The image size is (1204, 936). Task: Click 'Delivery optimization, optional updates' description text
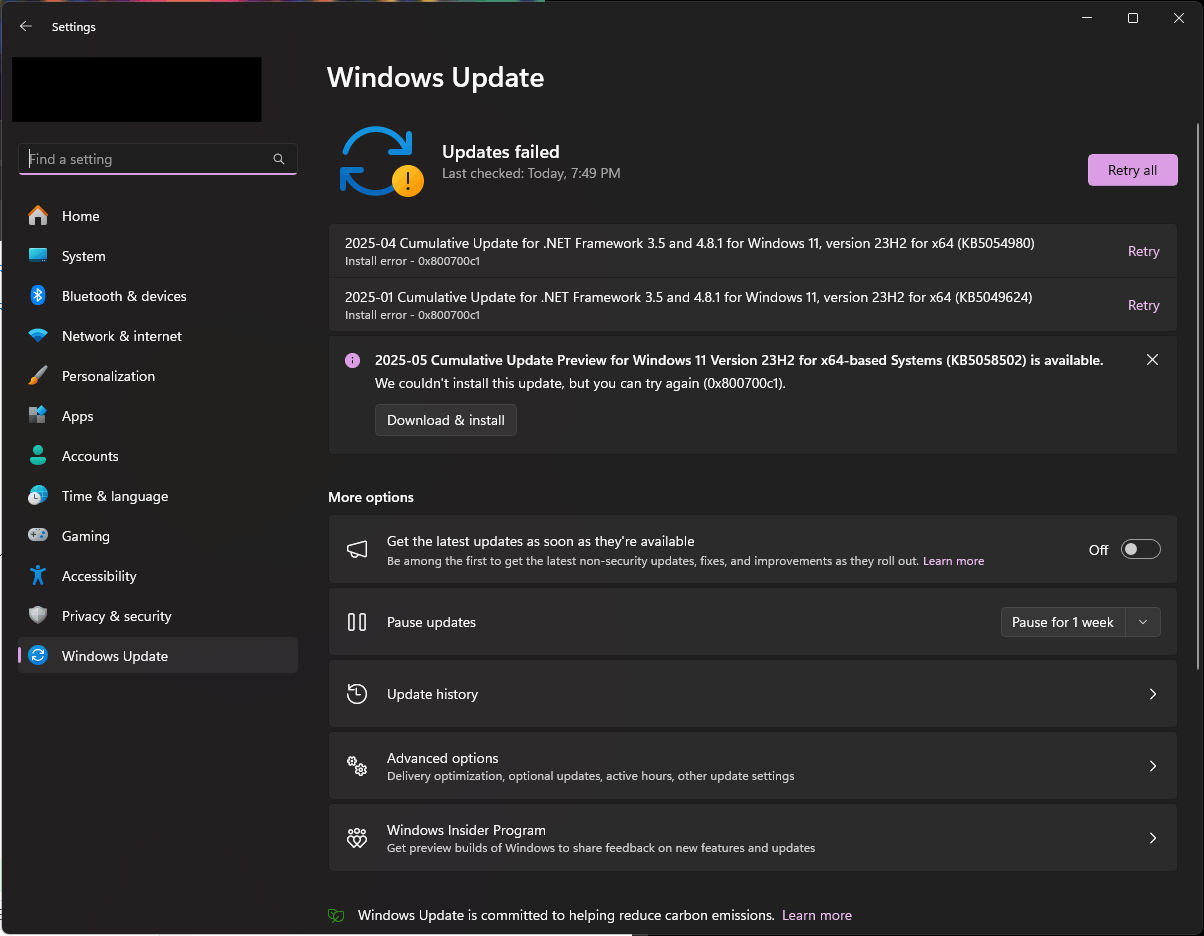(591, 776)
